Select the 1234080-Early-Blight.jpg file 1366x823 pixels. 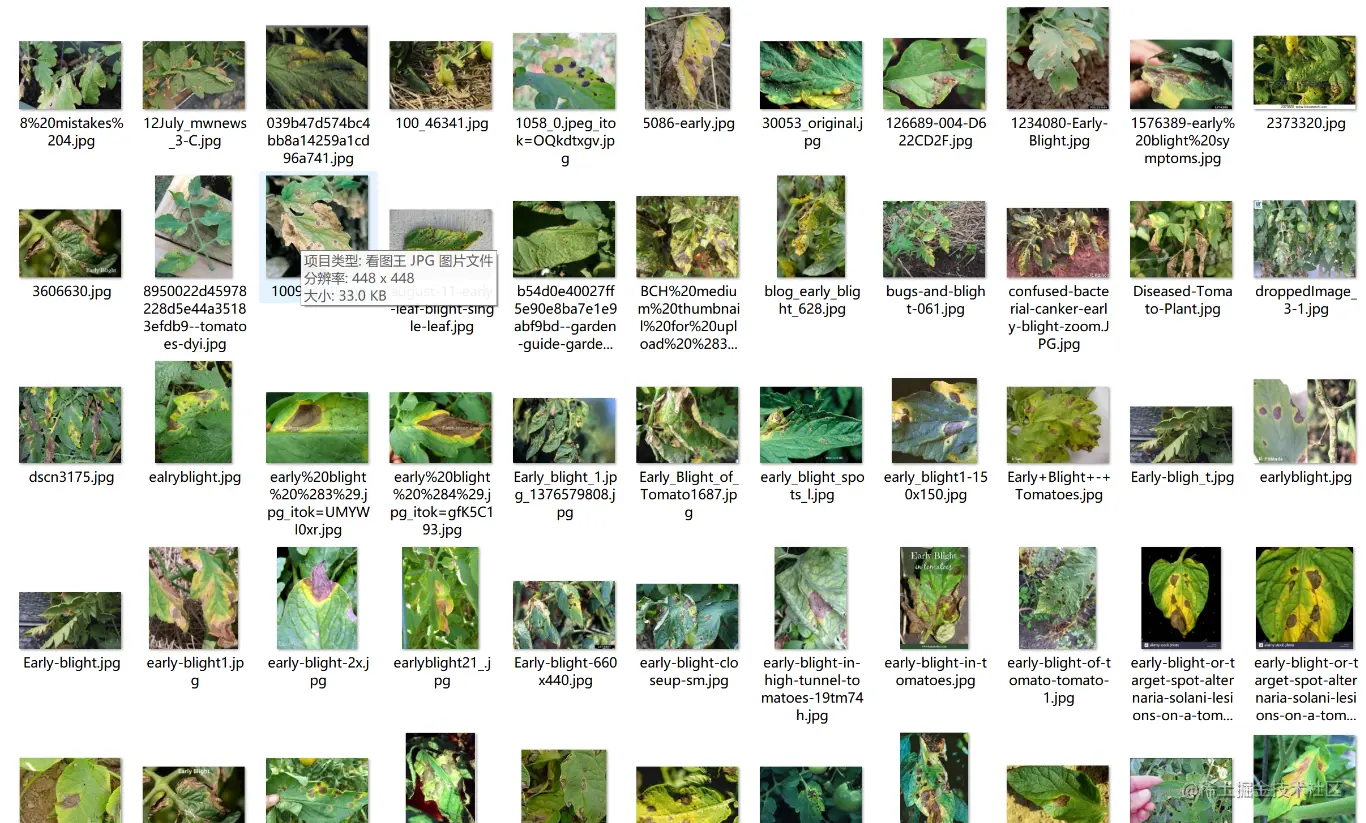coord(1058,58)
